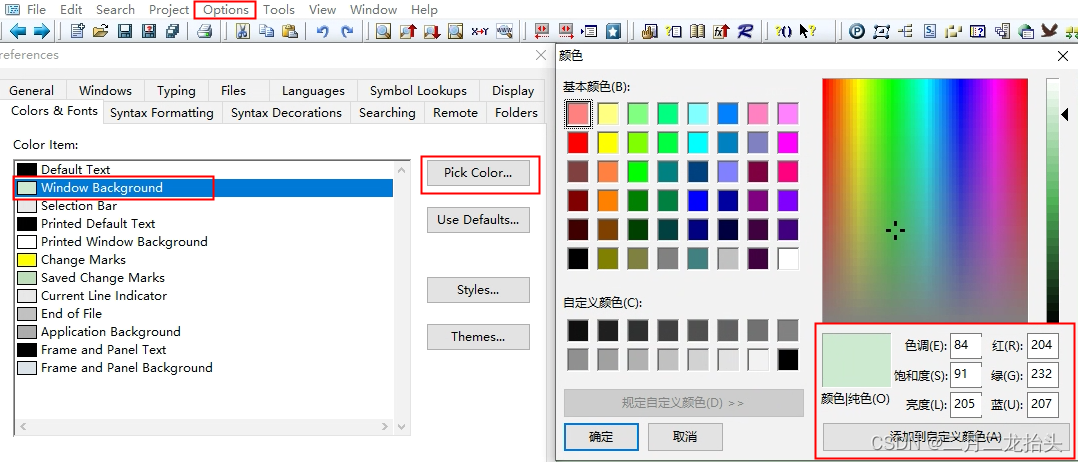Switch to the General preferences tab
The image size is (1078, 462).
[32, 91]
